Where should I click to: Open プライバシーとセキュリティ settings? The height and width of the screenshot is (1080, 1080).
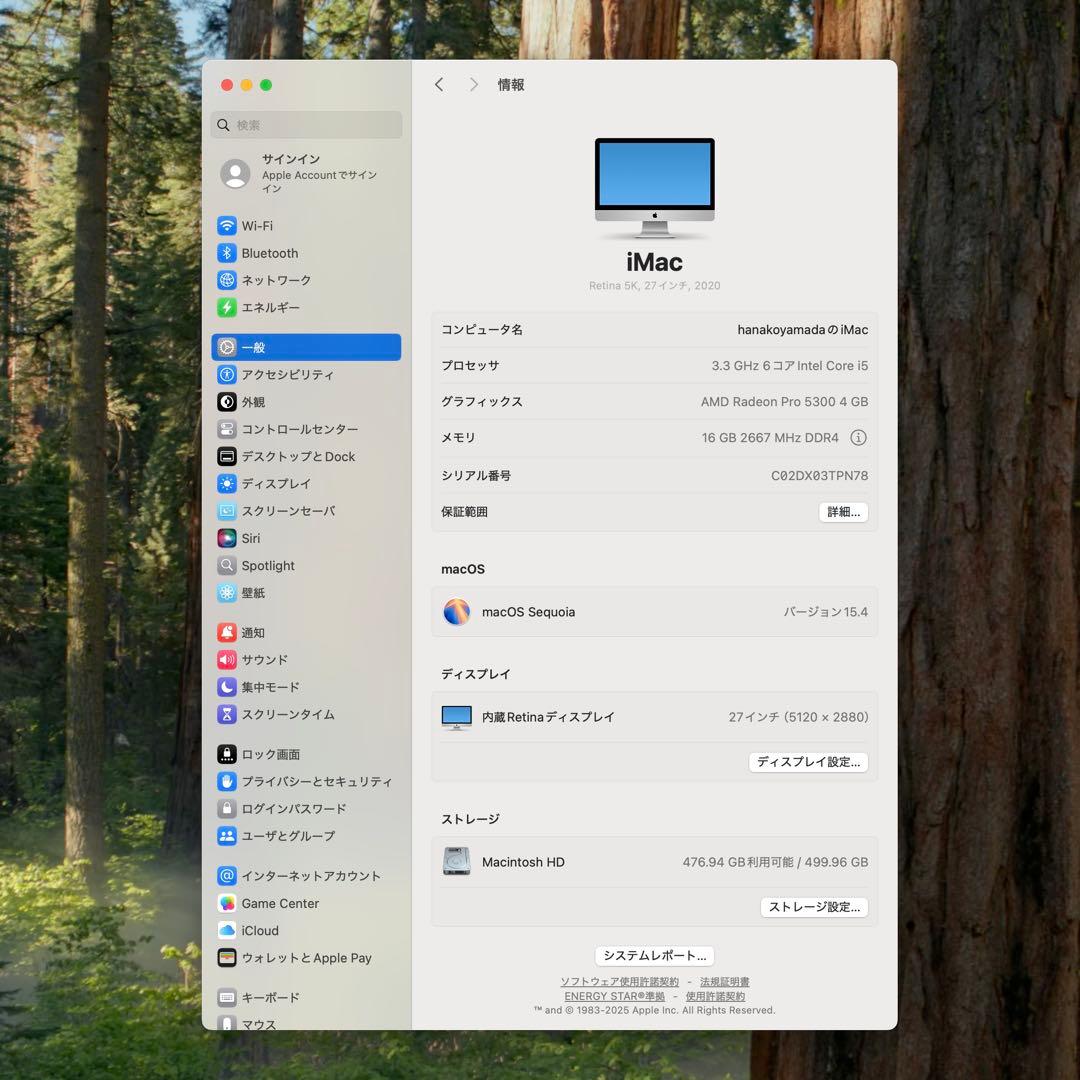pyautogui.click(x=316, y=781)
